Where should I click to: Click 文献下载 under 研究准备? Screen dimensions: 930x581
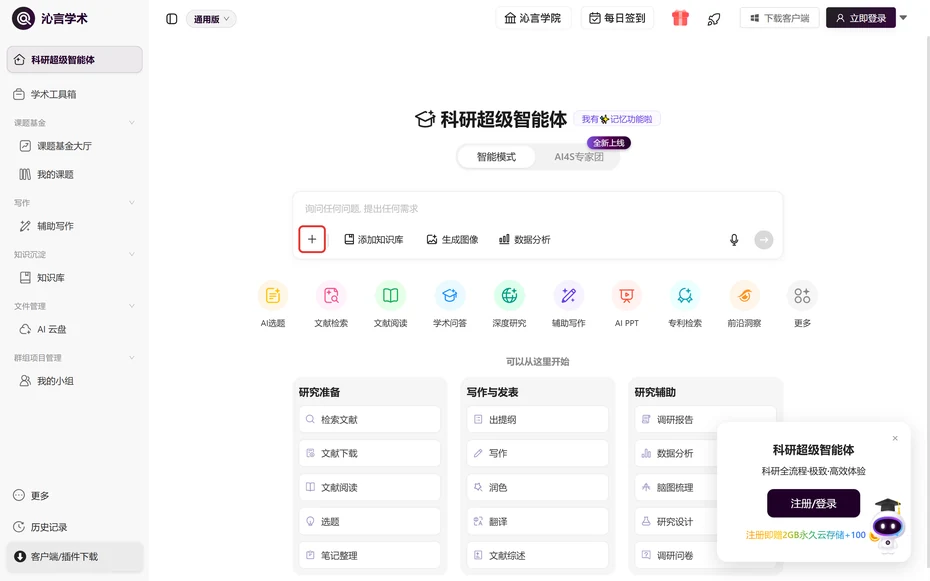370,453
